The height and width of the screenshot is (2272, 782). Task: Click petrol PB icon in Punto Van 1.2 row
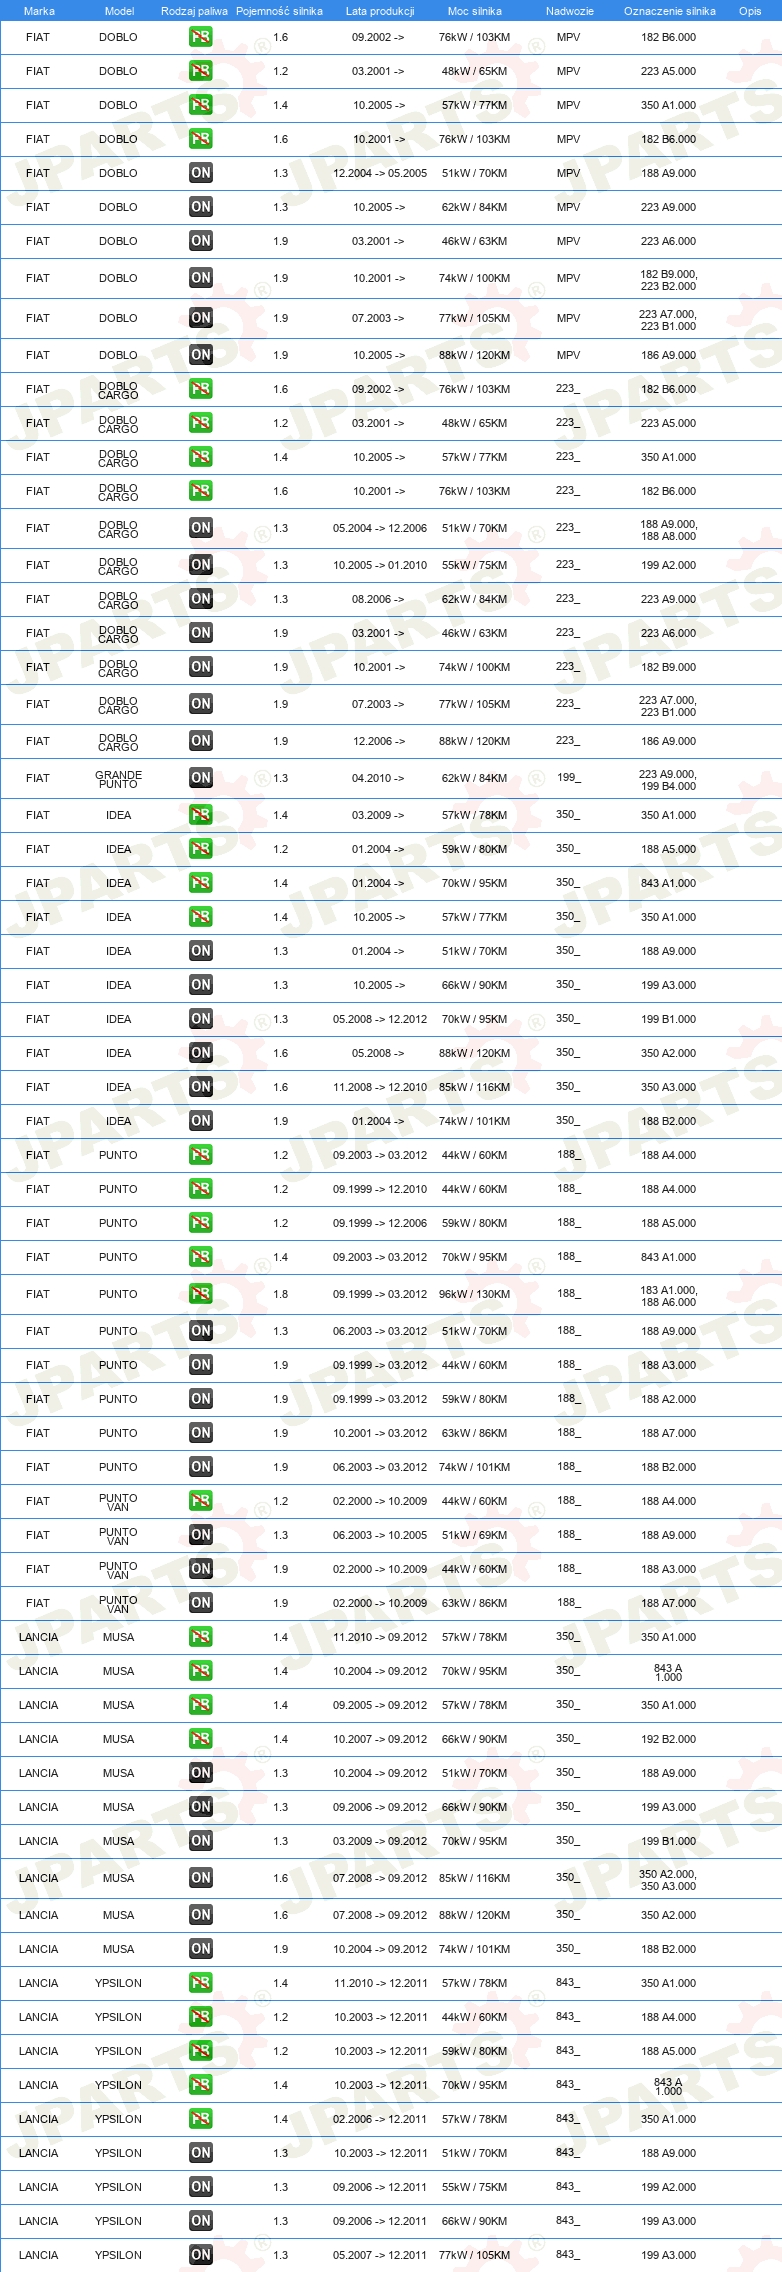[x=201, y=1501]
